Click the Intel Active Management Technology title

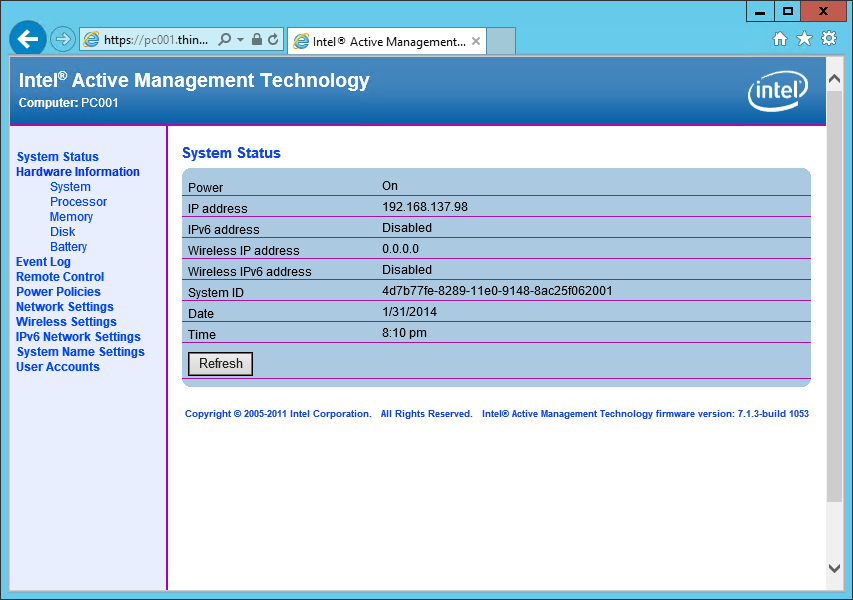[194, 81]
